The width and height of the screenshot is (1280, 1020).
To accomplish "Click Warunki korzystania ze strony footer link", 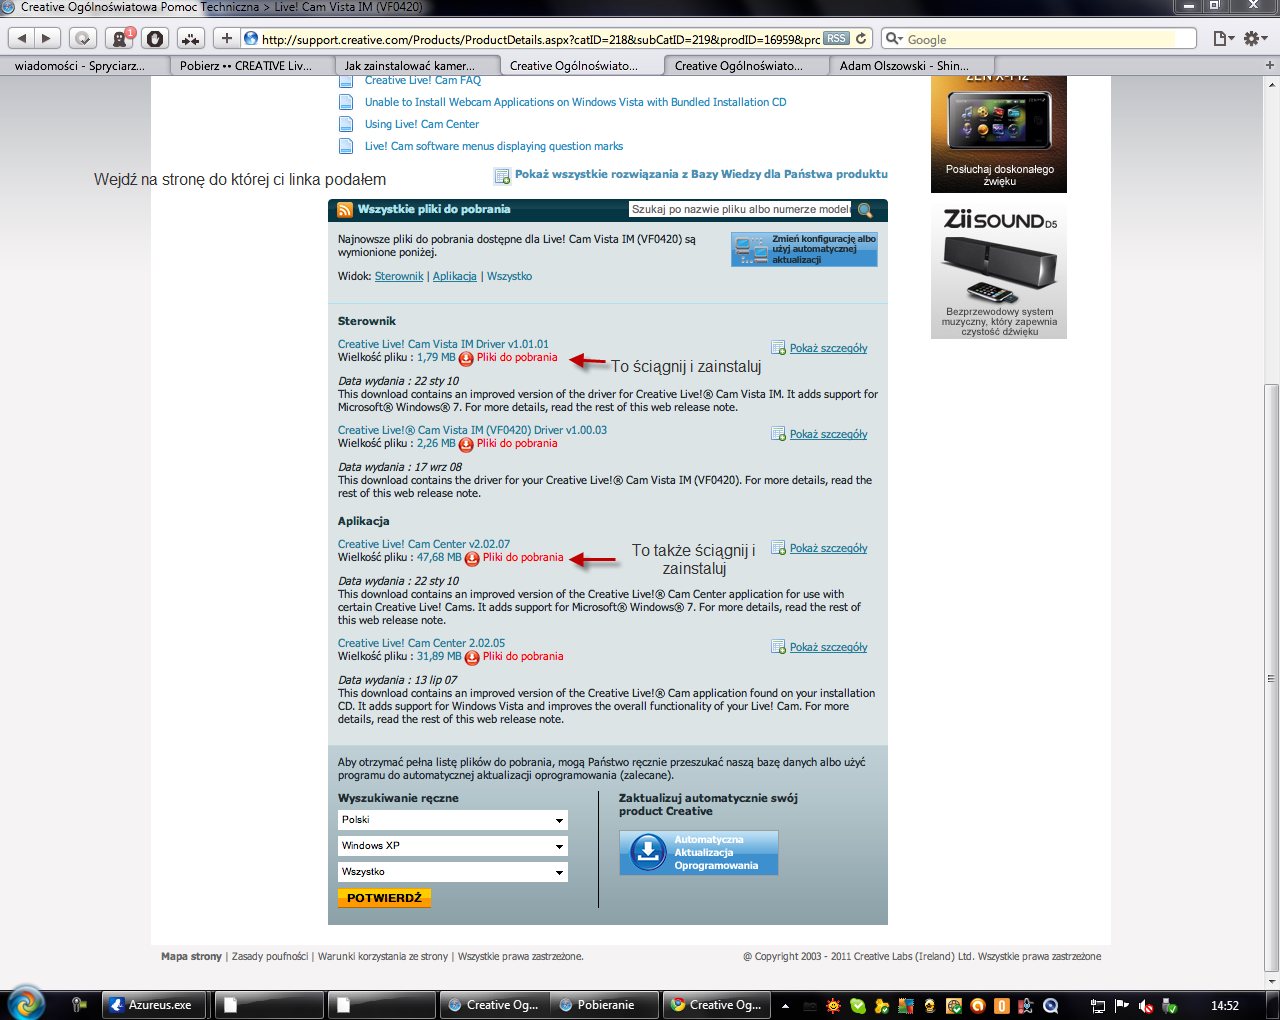I will pyautogui.click(x=383, y=956).
